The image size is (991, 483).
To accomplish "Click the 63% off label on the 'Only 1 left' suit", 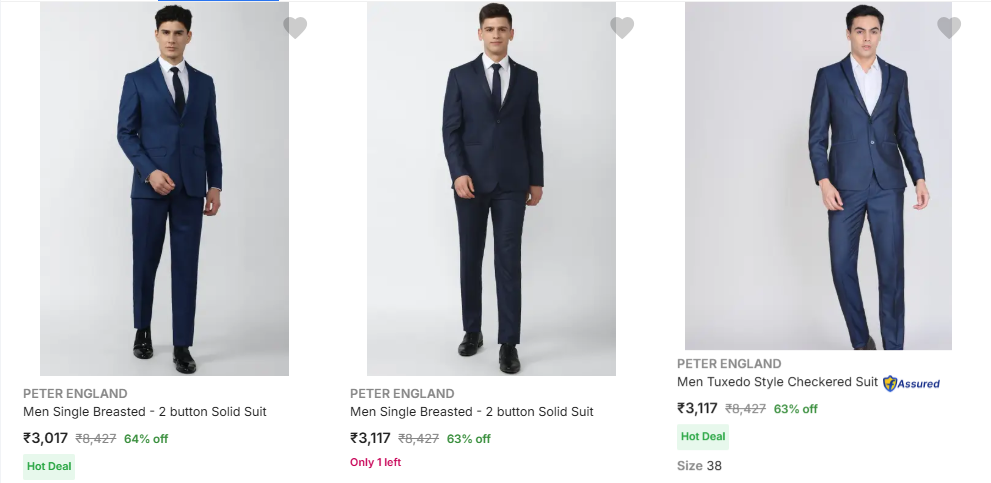I will [469, 439].
